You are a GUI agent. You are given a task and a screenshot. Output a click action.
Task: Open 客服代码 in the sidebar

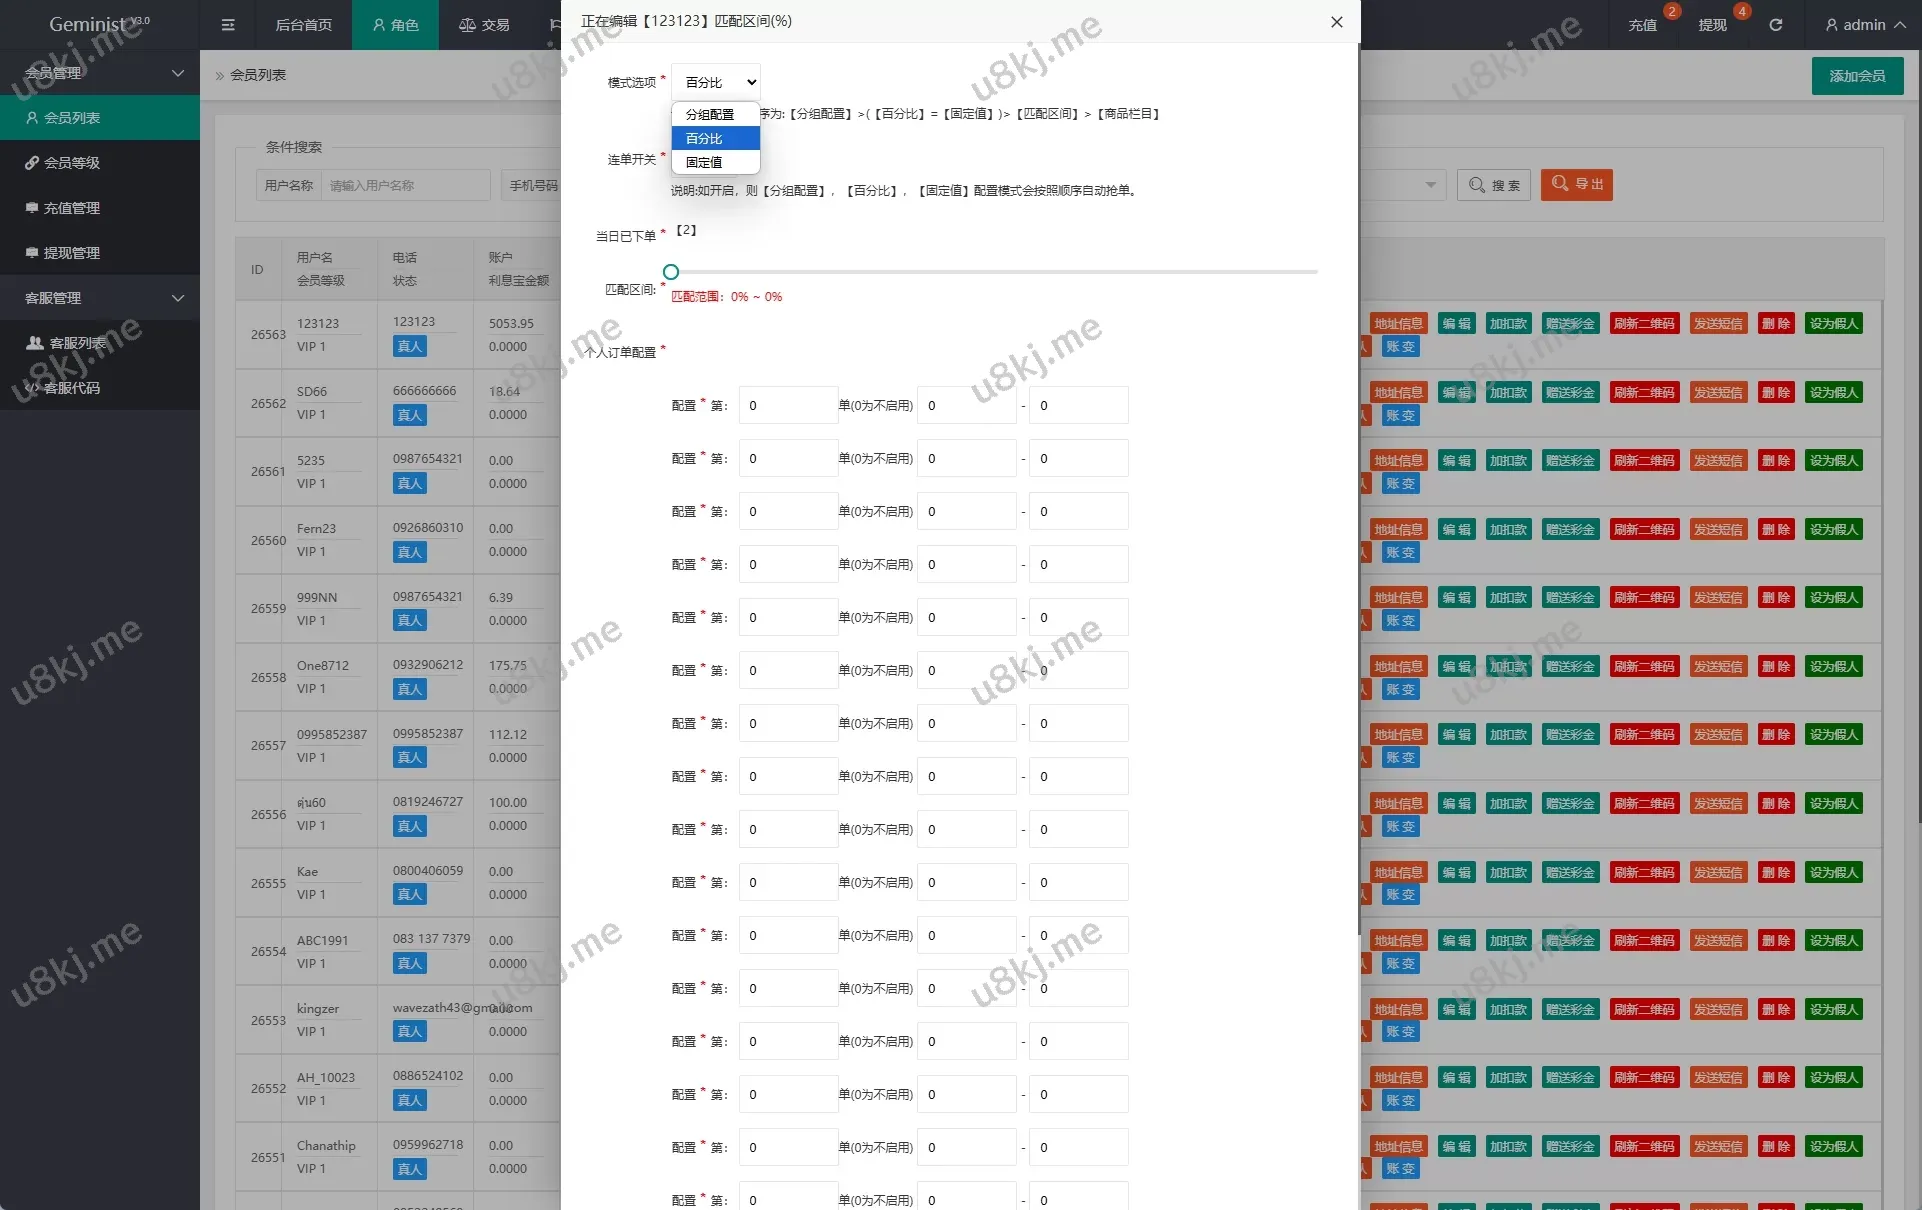(71, 388)
